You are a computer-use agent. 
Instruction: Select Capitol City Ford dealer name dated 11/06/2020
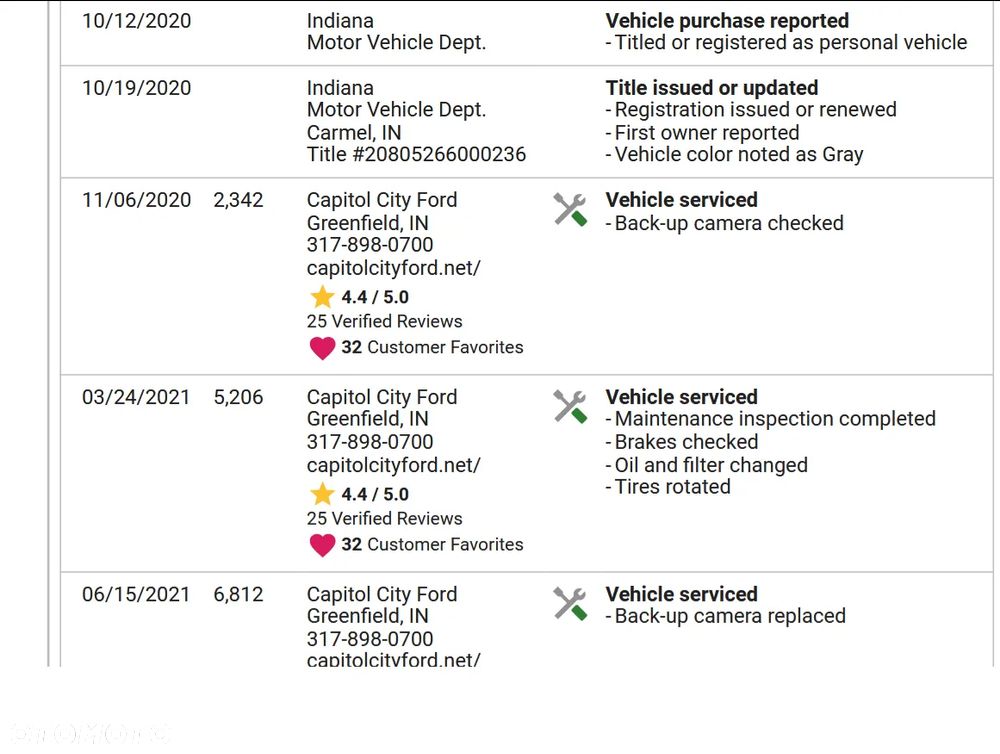point(381,200)
